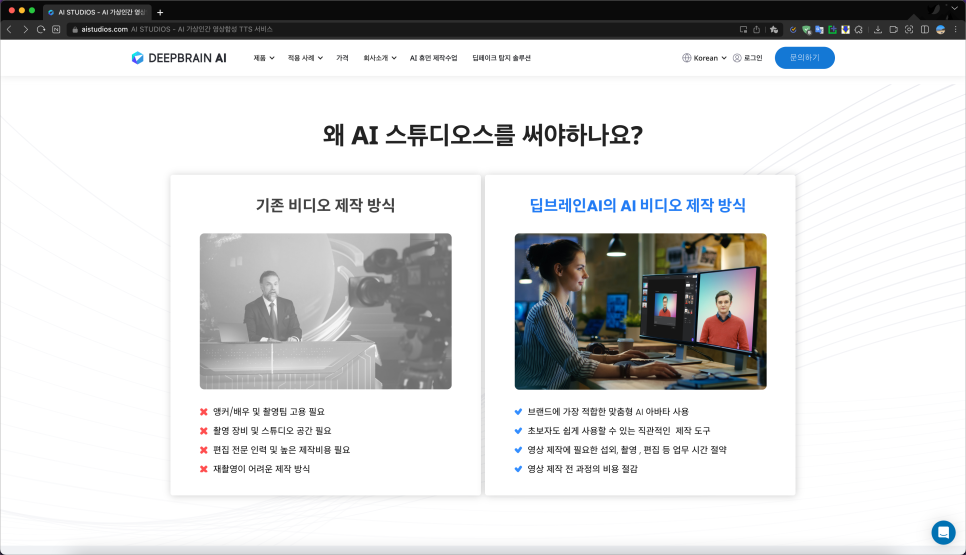Click the text 재촬영이 어려운 제작 방식
Screen dimensions: 966x555
[x=261, y=469]
